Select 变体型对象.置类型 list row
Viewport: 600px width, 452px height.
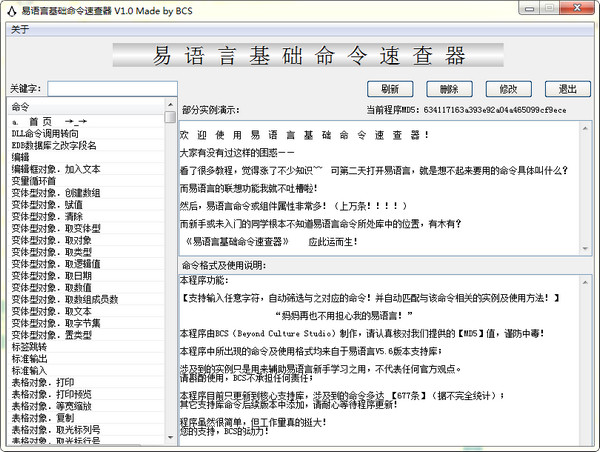click(x=86, y=335)
